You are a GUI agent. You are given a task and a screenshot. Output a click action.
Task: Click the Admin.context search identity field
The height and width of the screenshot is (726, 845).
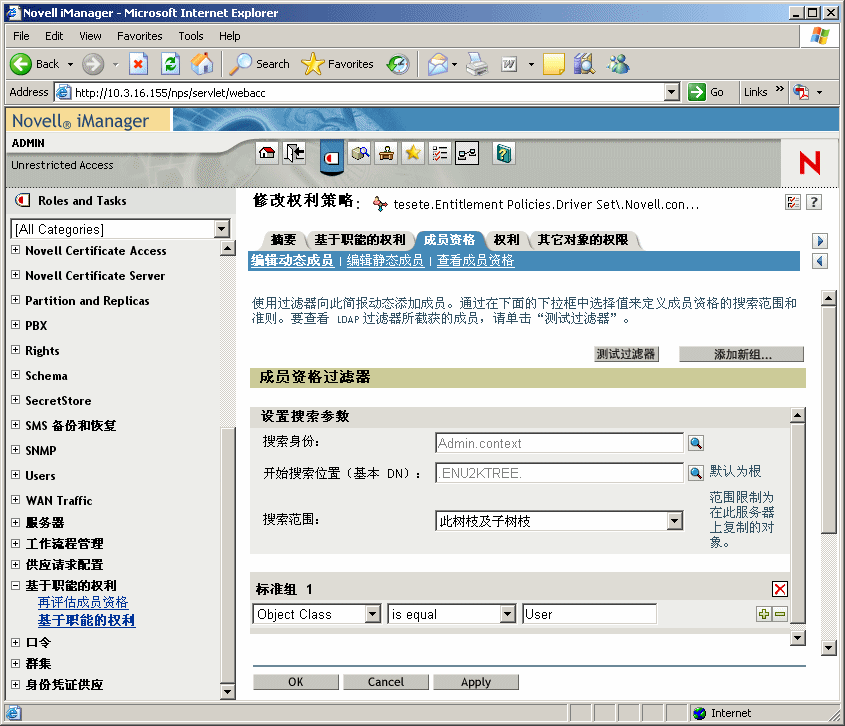tap(559, 443)
